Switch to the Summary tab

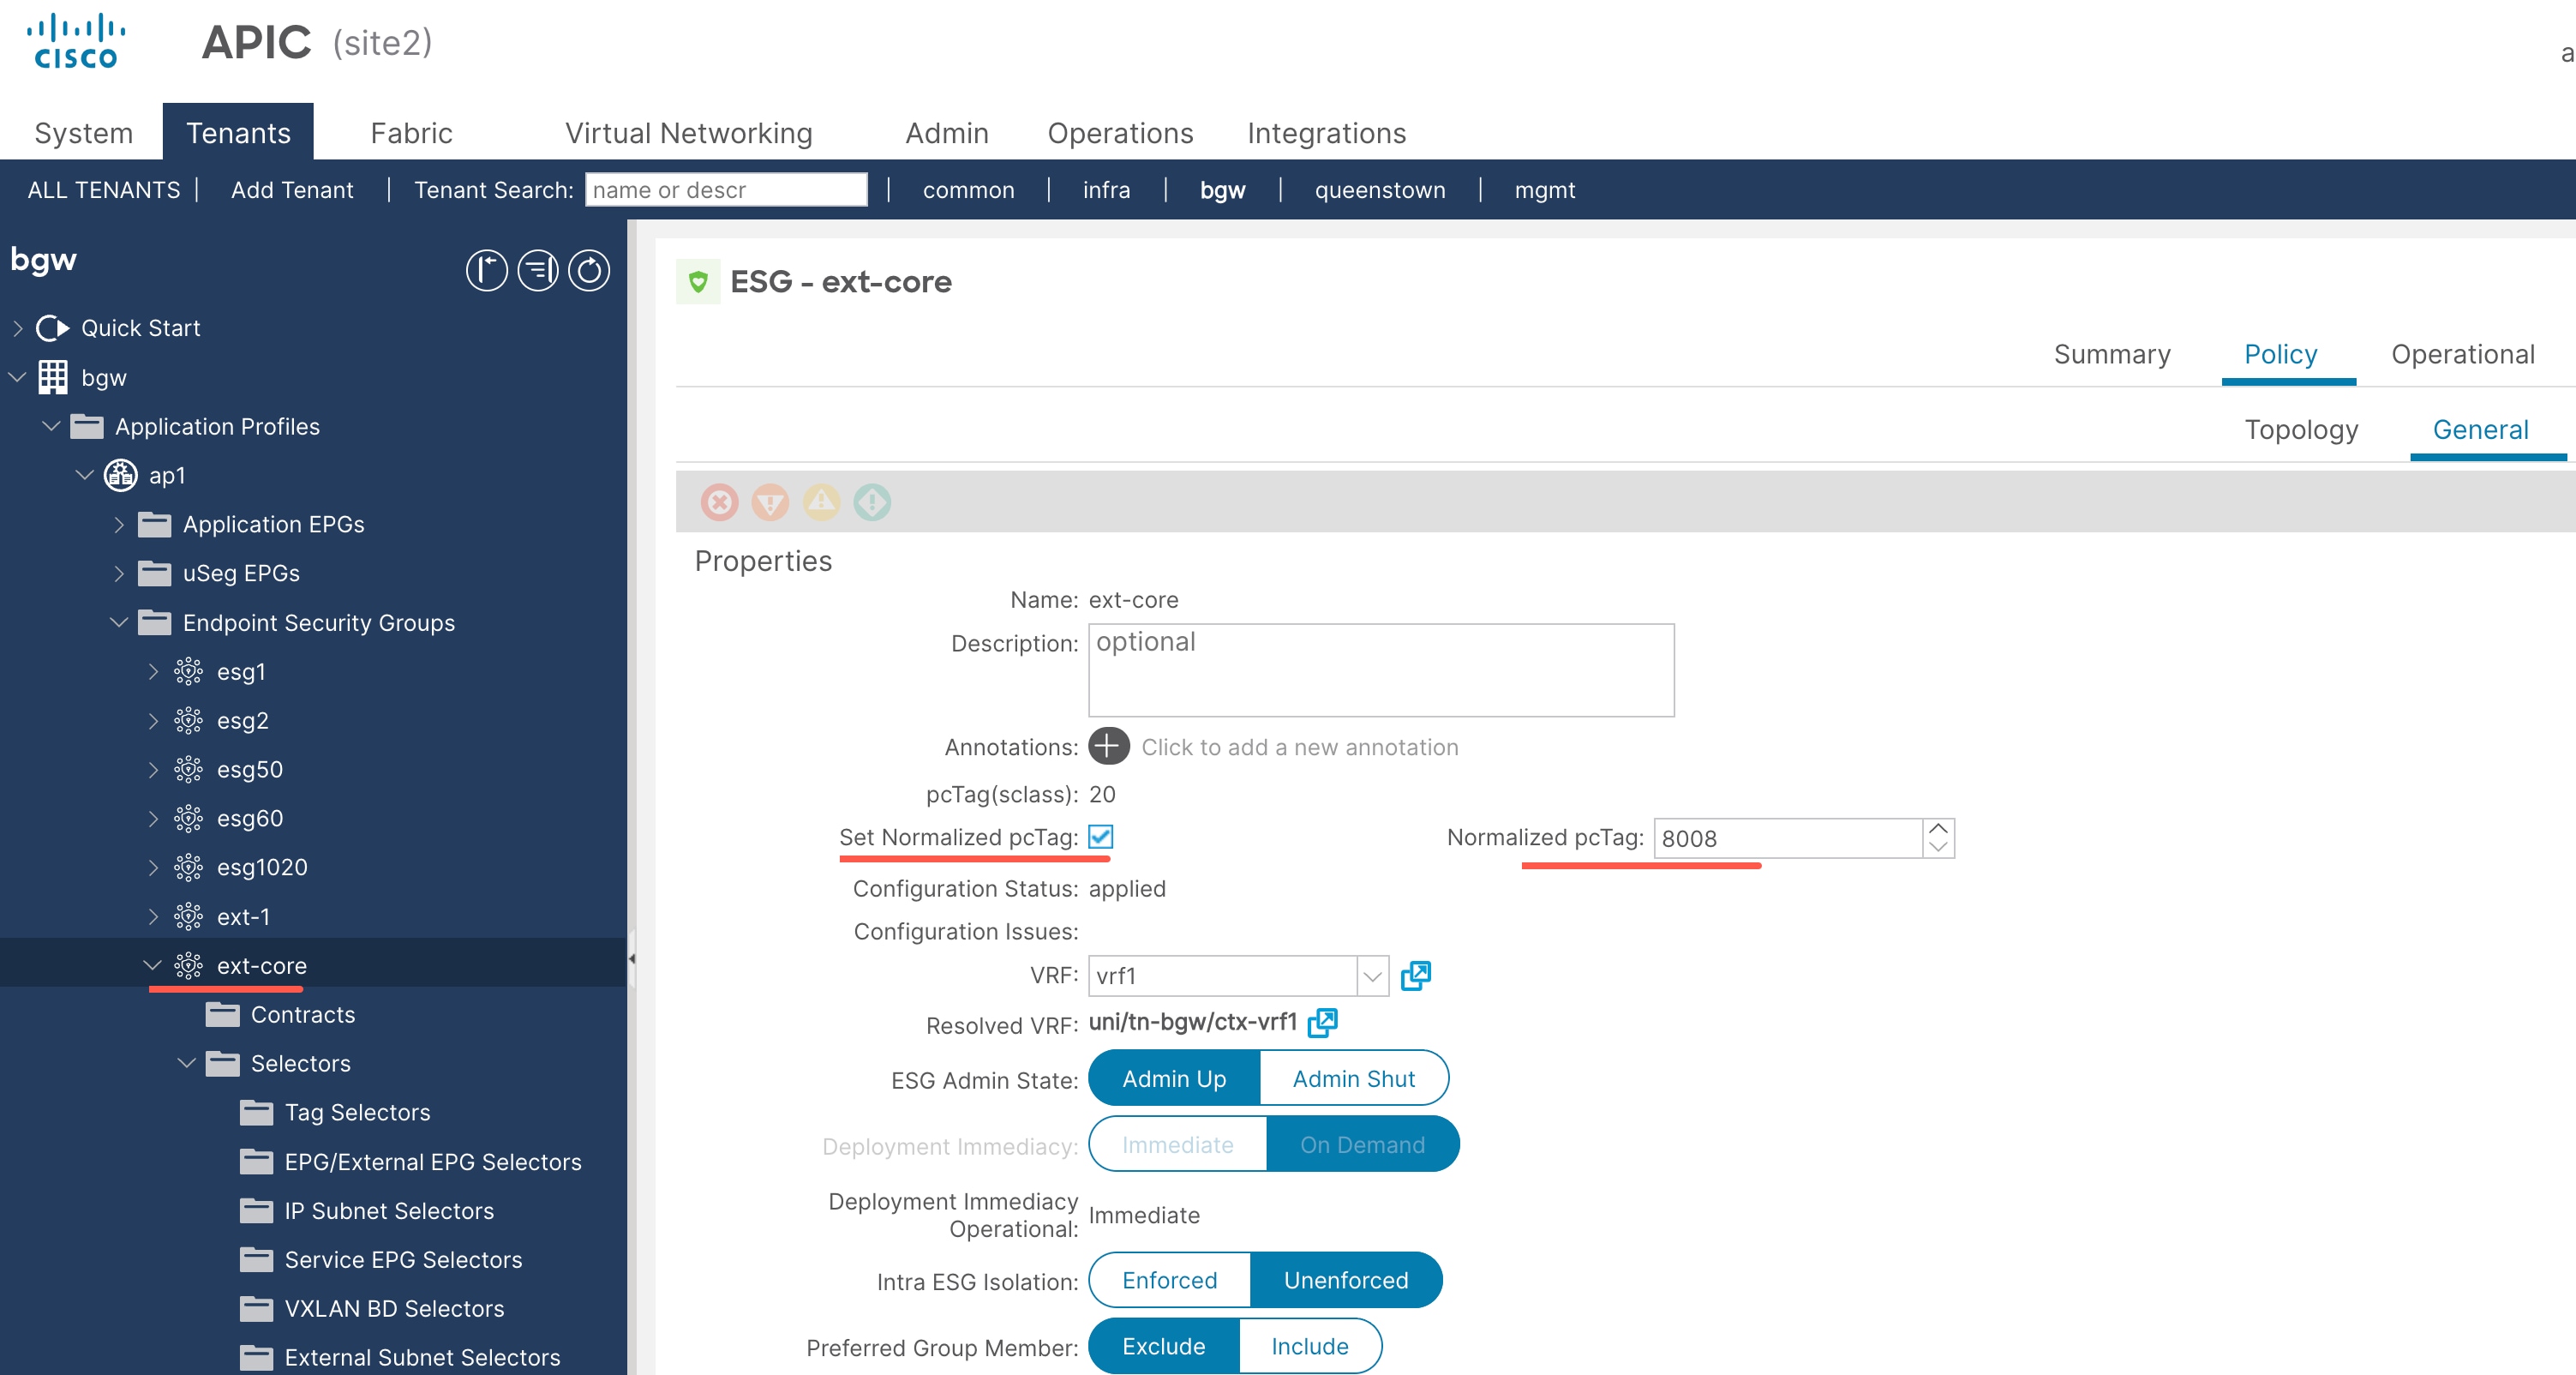tap(2111, 354)
